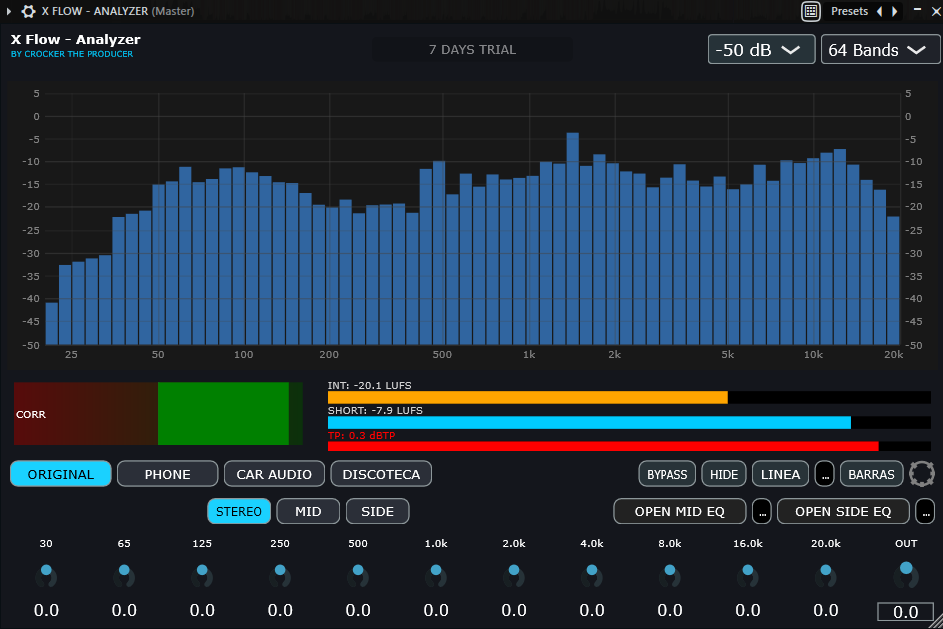Go to next preset arrow
The height and width of the screenshot is (629, 943).
[894, 11]
